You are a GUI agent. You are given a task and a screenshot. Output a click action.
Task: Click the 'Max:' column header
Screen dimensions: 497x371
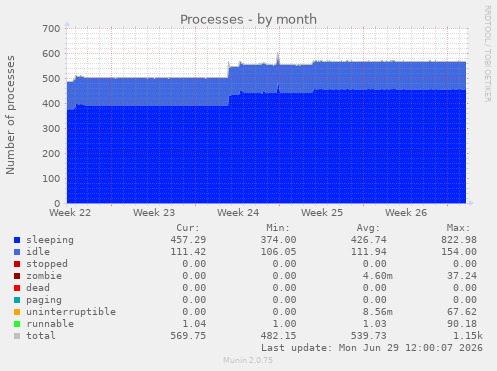pyautogui.click(x=458, y=228)
